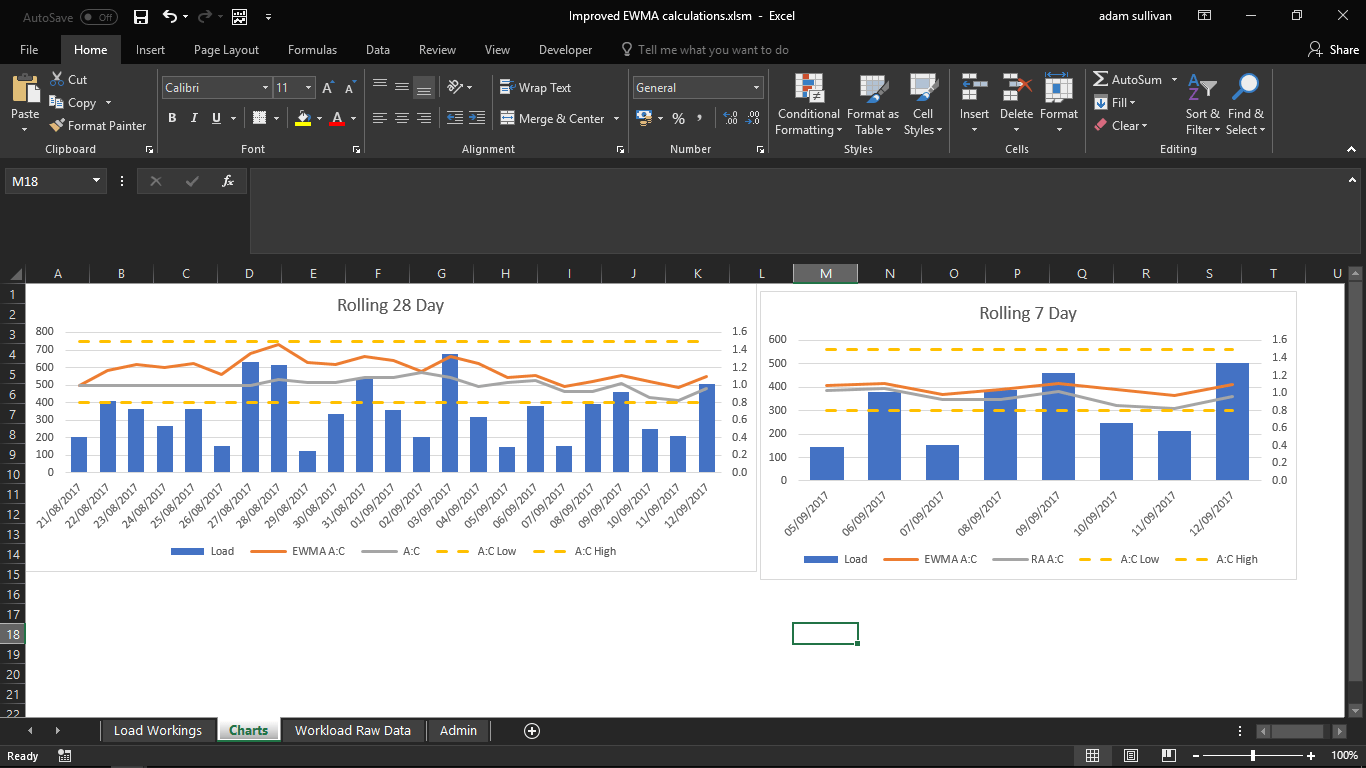Switch to Workload Raw Data sheet

tap(352, 731)
